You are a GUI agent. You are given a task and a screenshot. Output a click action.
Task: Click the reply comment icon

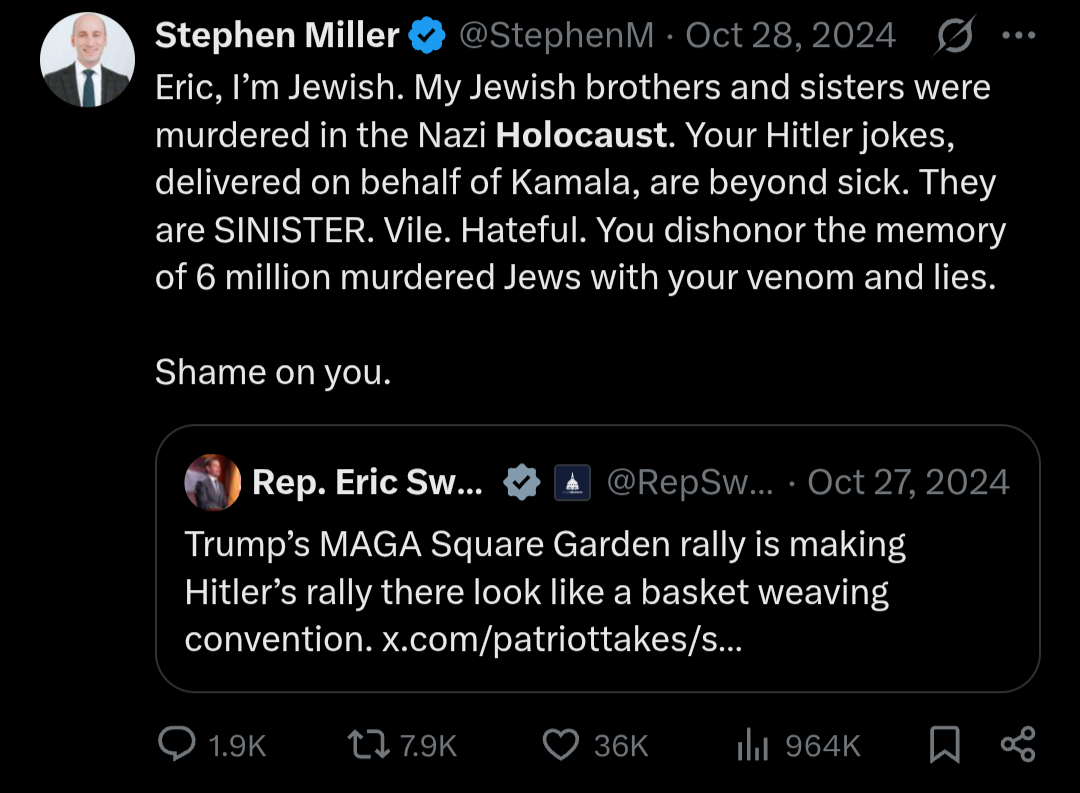click(178, 744)
